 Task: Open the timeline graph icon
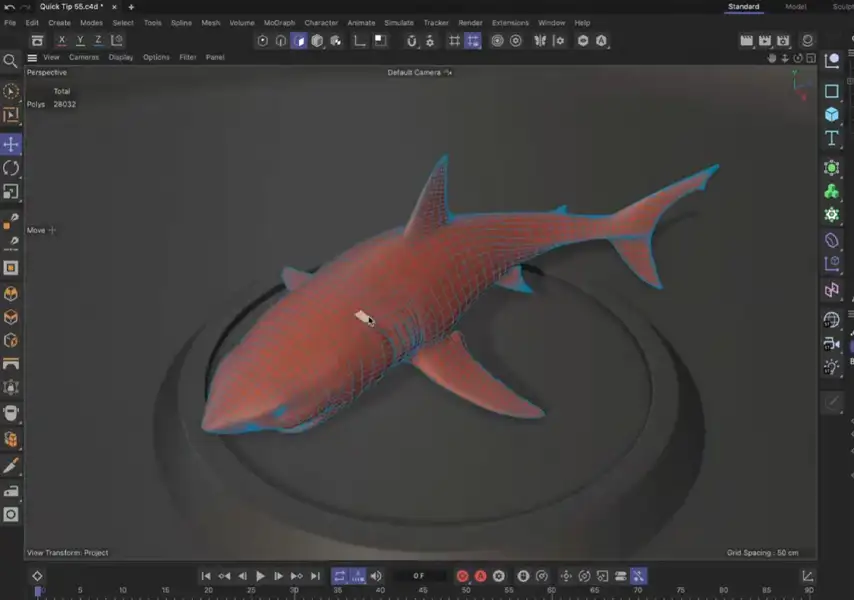(x=808, y=576)
